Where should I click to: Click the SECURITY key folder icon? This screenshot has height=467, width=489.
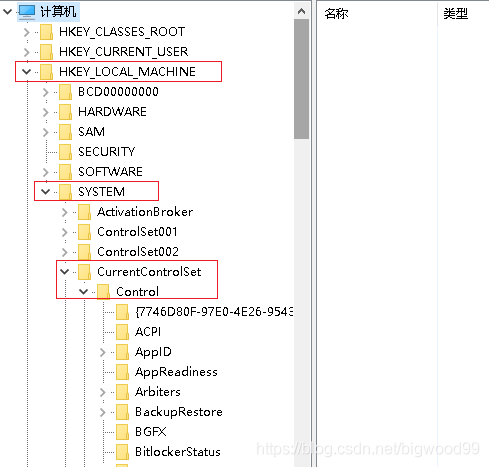coord(65,152)
